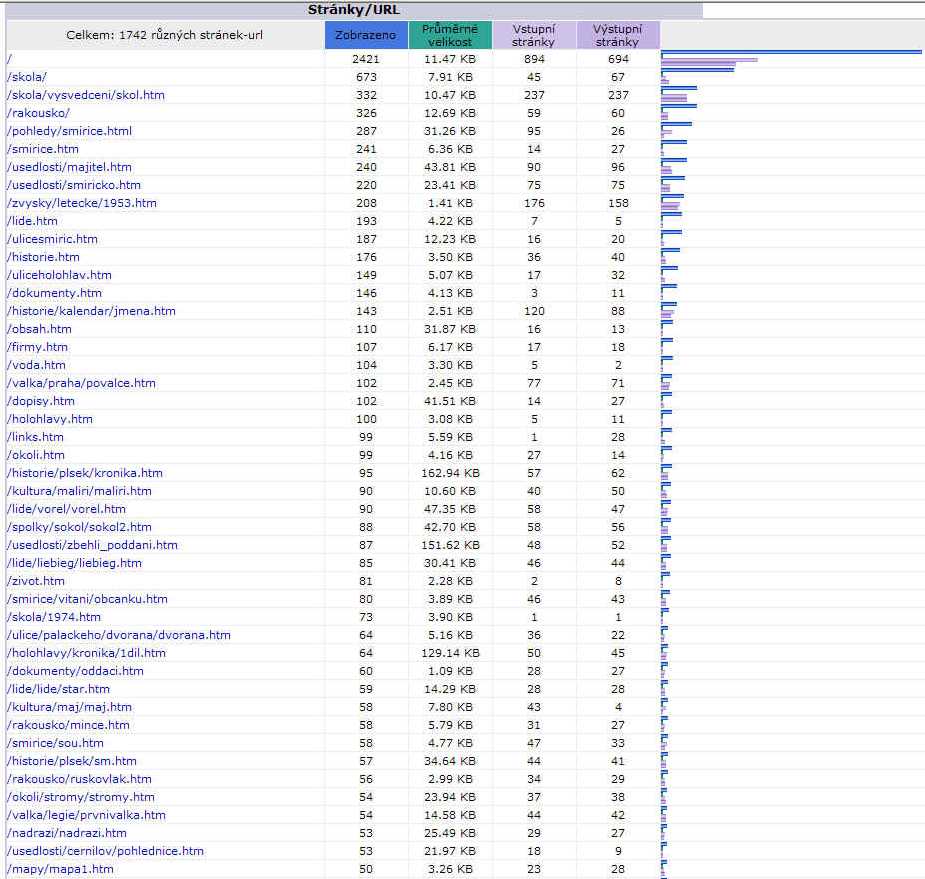Open /spolky/sokol/sokol2.htm link

pyautogui.click(x=79, y=527)
